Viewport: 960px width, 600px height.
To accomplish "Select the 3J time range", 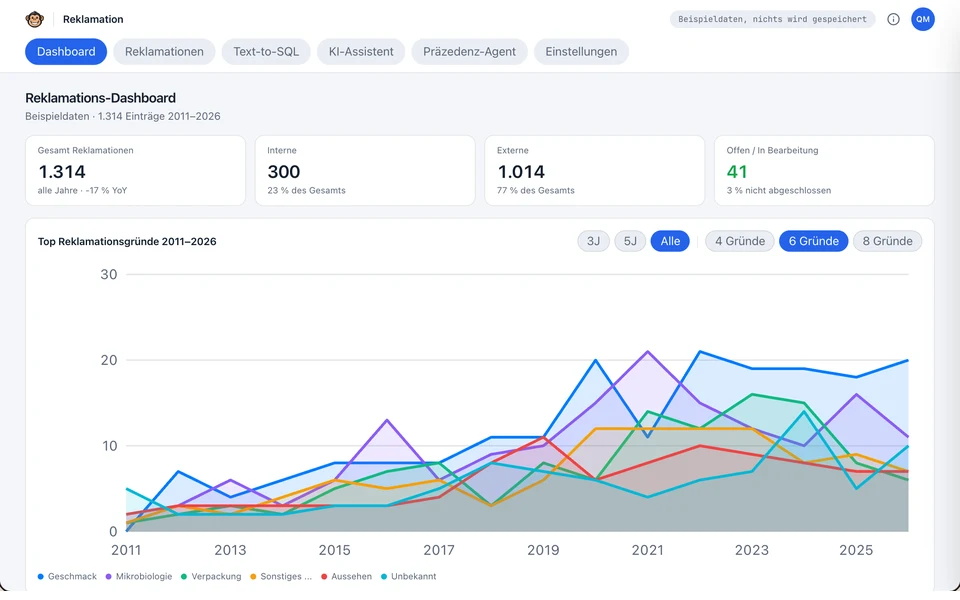I will 593,241.
